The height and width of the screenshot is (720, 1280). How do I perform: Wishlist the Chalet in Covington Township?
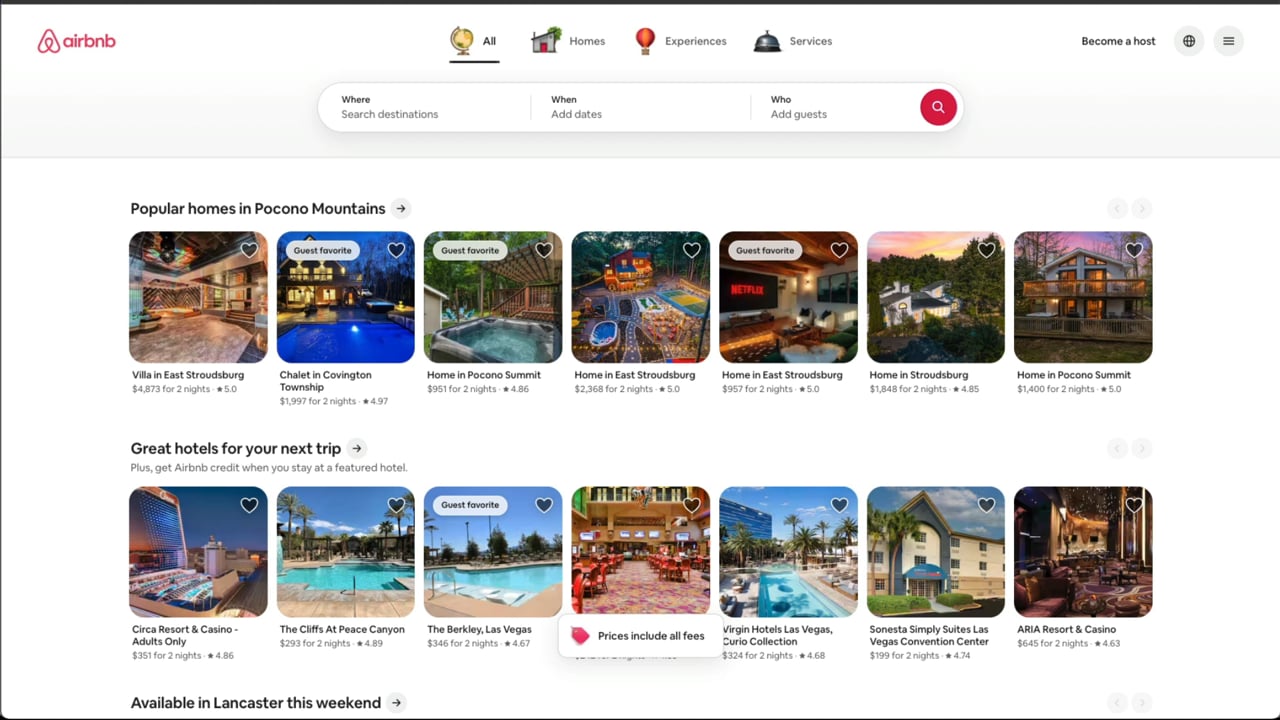tap(396, 250)
